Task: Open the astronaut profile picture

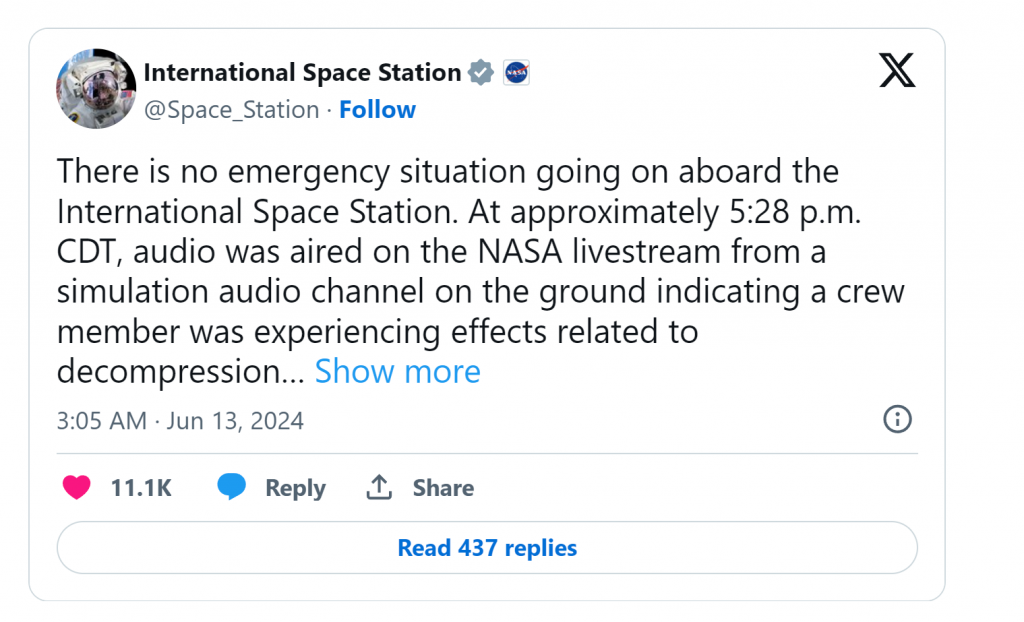Action: click(x=96, y=89)
